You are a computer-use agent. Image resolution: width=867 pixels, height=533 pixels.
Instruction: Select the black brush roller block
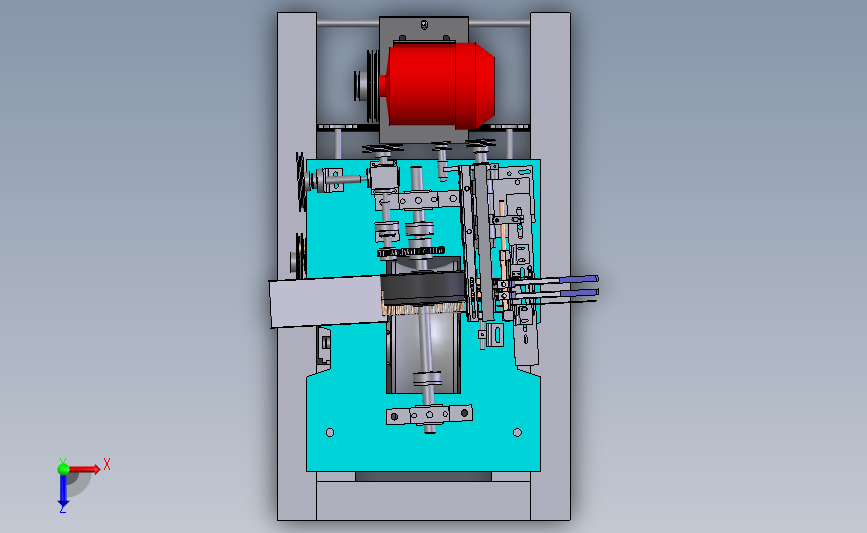click(424, 289)
